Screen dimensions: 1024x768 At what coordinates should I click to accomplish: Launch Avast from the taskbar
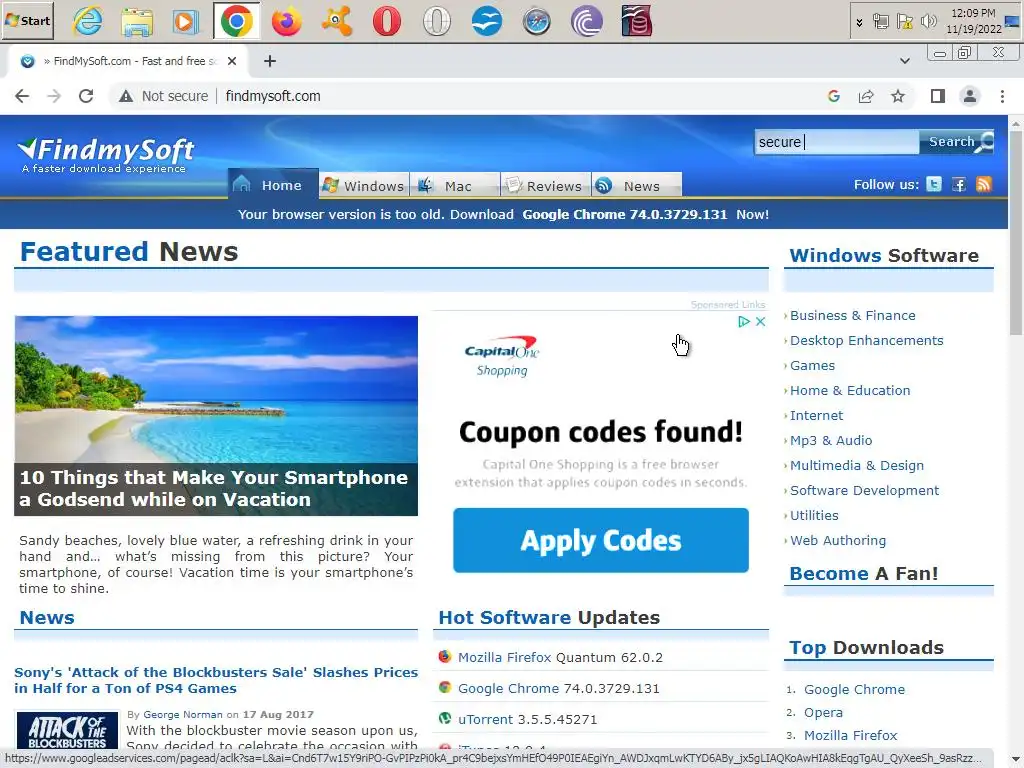(336, 21)
